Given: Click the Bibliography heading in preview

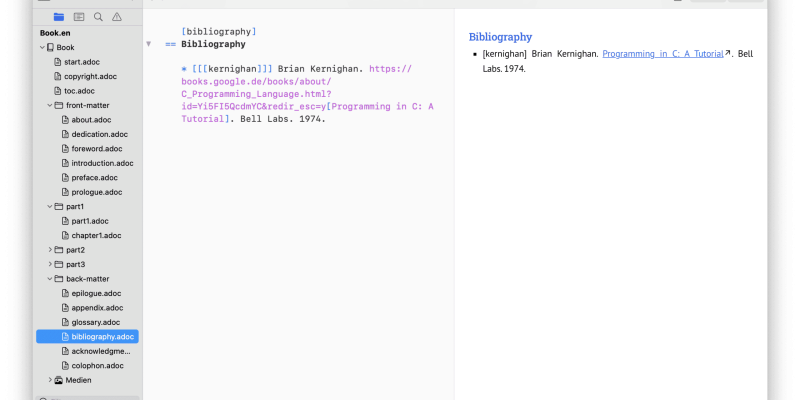Looking at the screenshot, I should click(500, 37).
